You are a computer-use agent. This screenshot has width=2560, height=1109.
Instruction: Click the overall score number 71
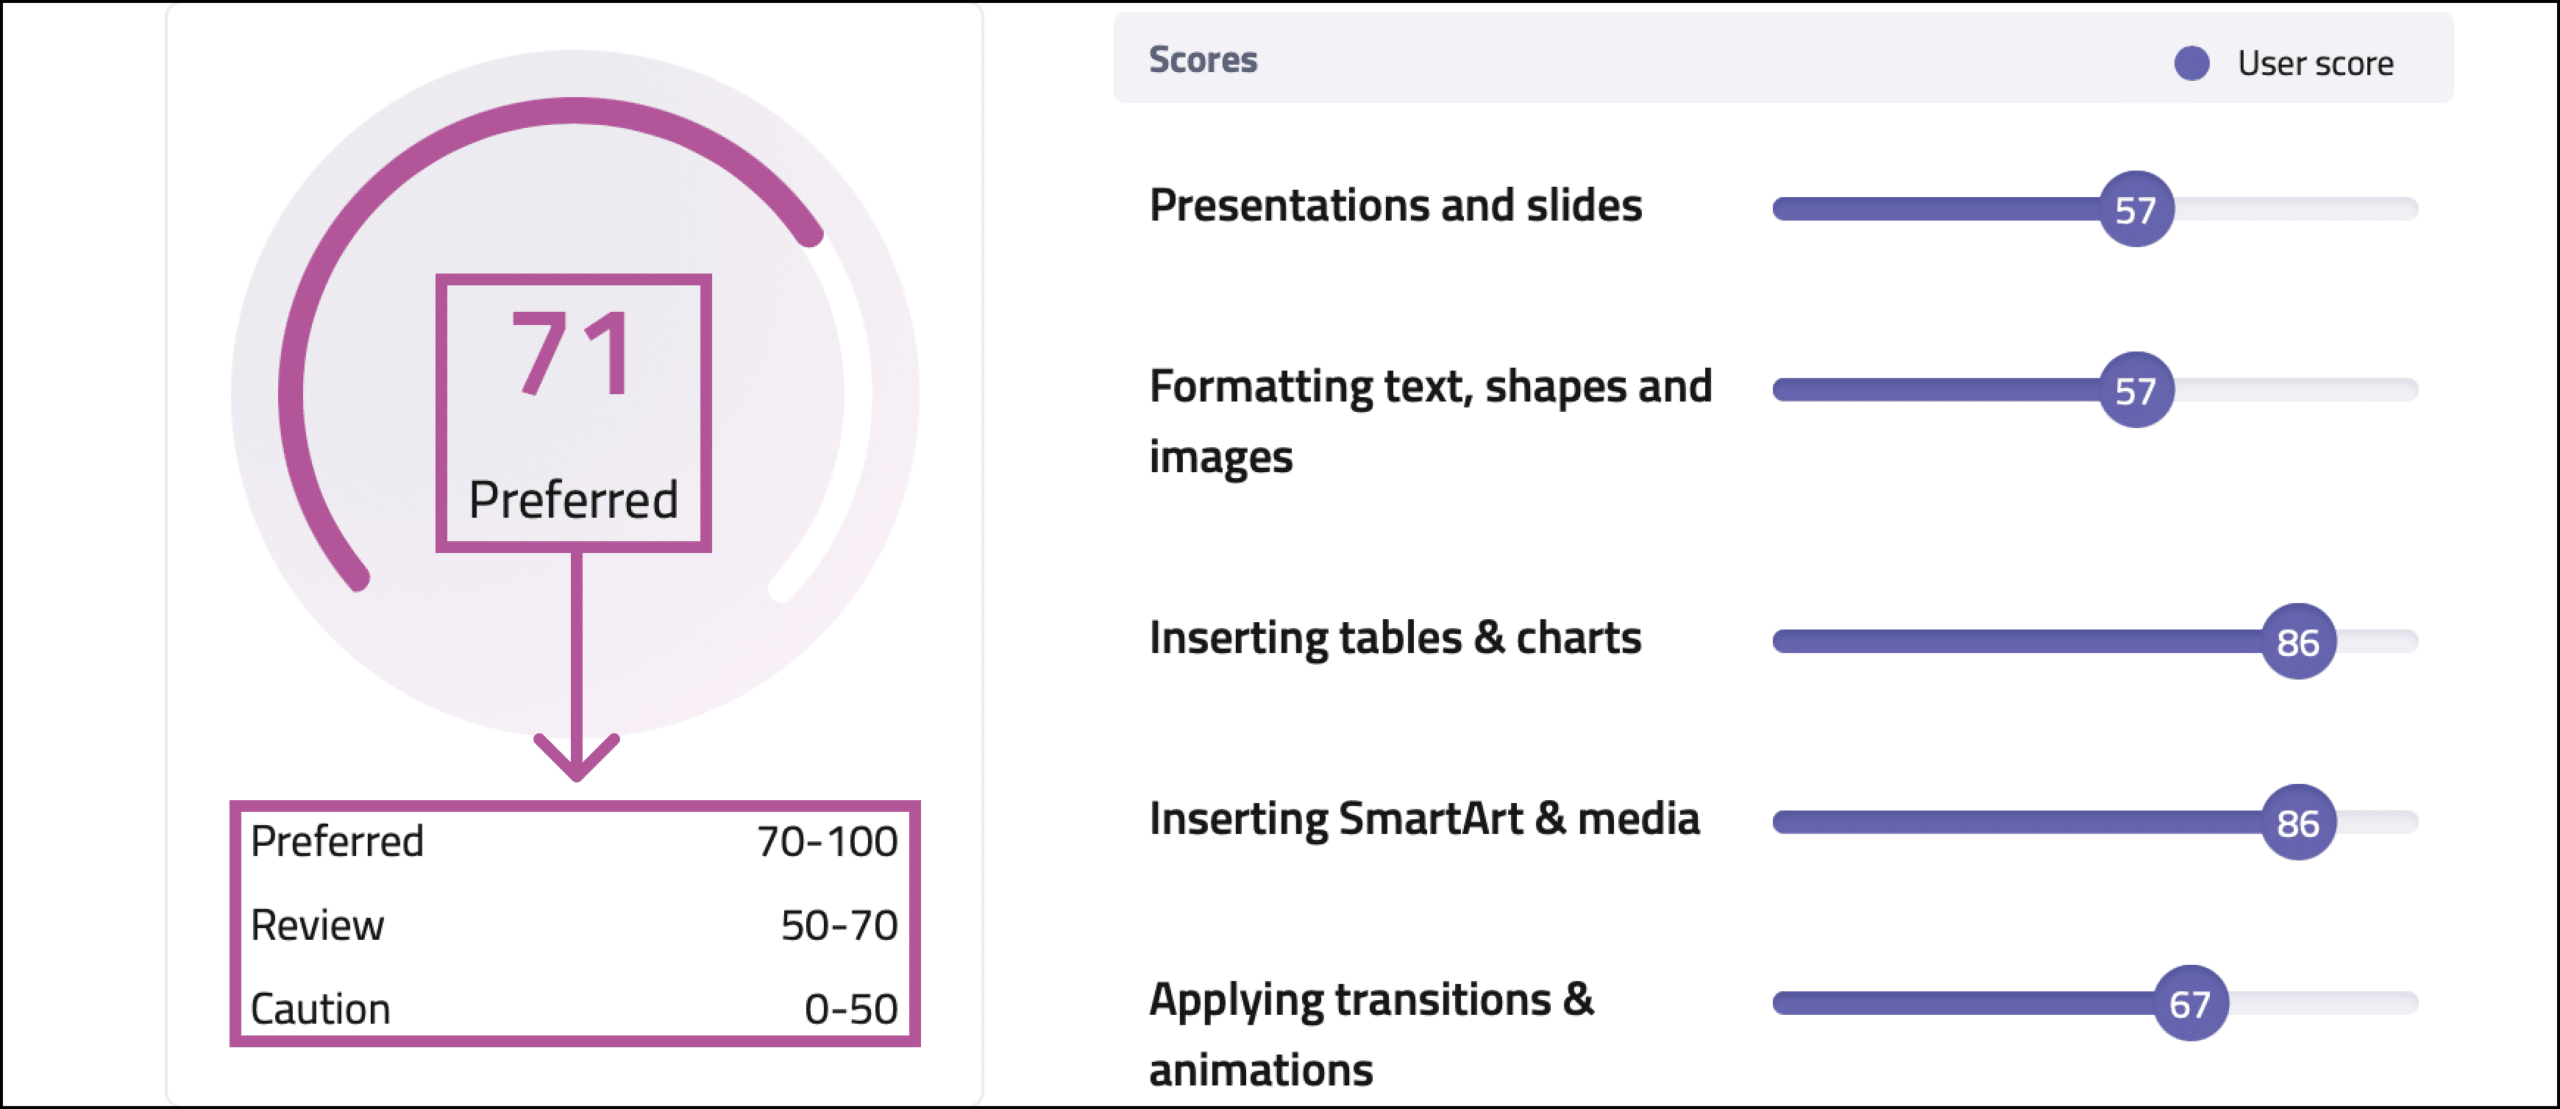[573, 353]
